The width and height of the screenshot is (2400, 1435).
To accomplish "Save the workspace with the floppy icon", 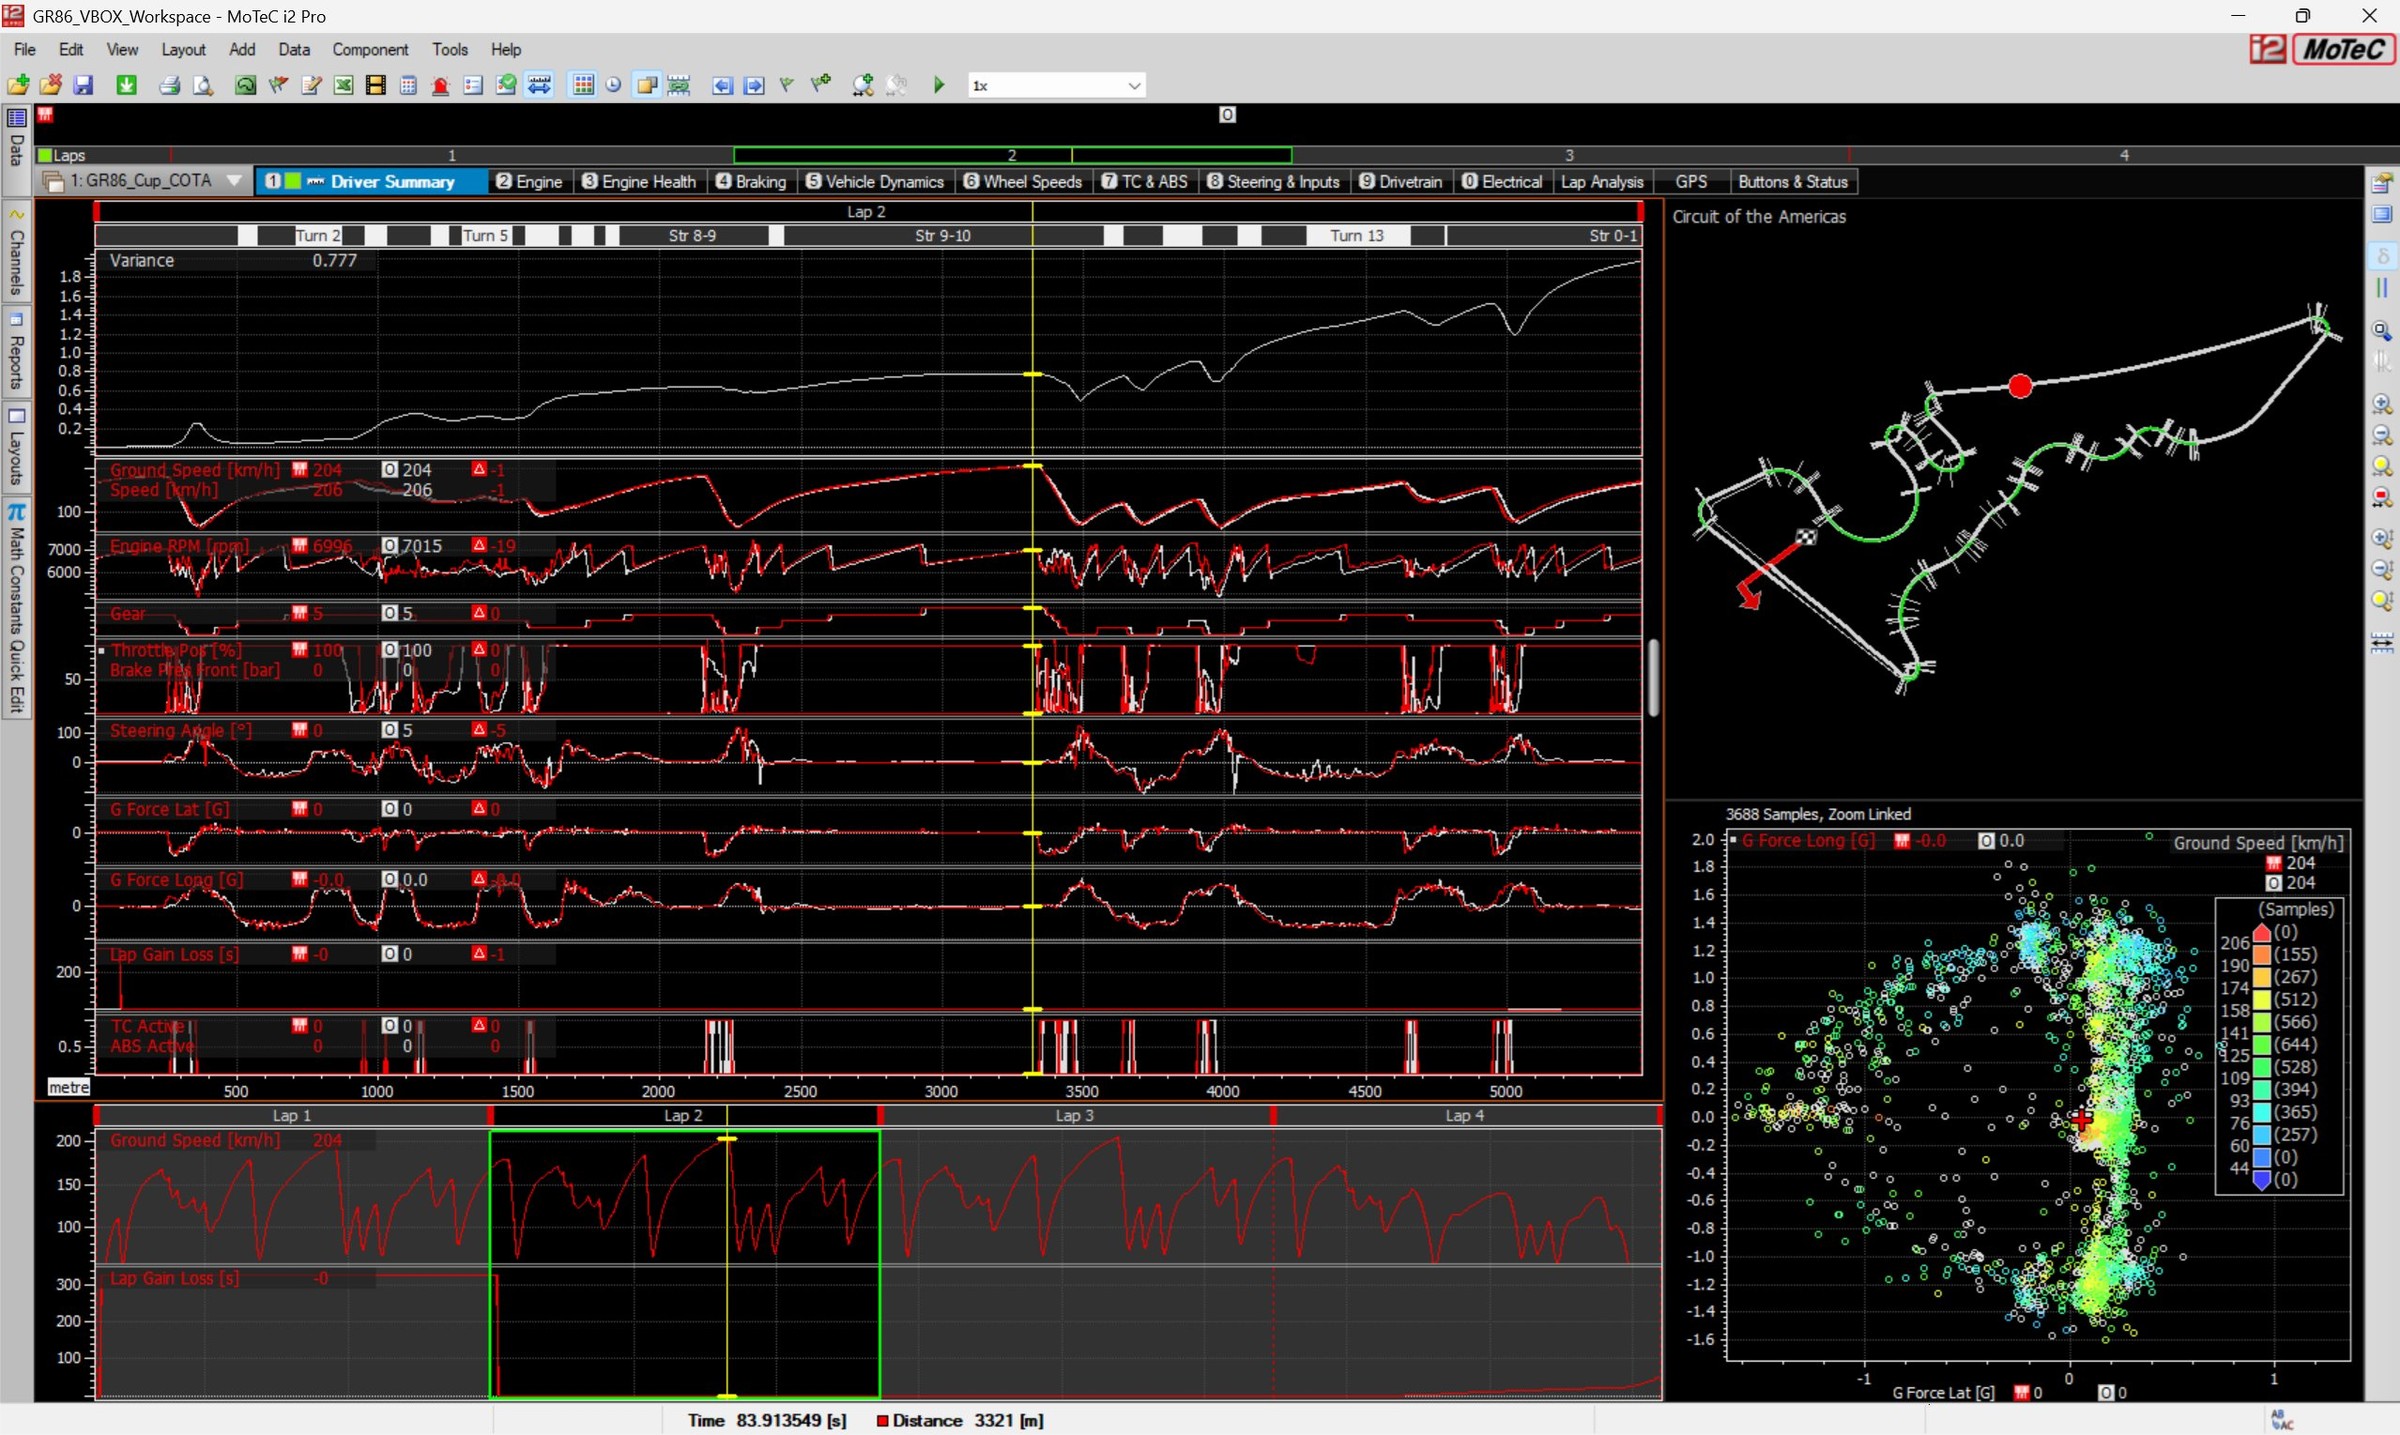I will pyautogui.click(x=83, y=86).
